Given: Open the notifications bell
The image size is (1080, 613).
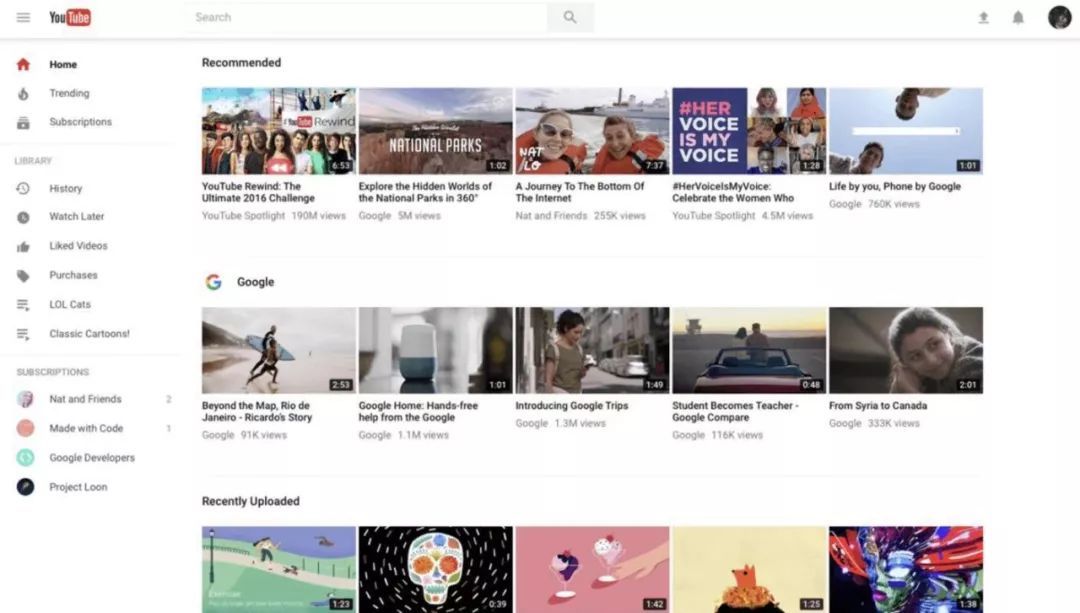Looking at the screenshot, I should coord(1018,18).
